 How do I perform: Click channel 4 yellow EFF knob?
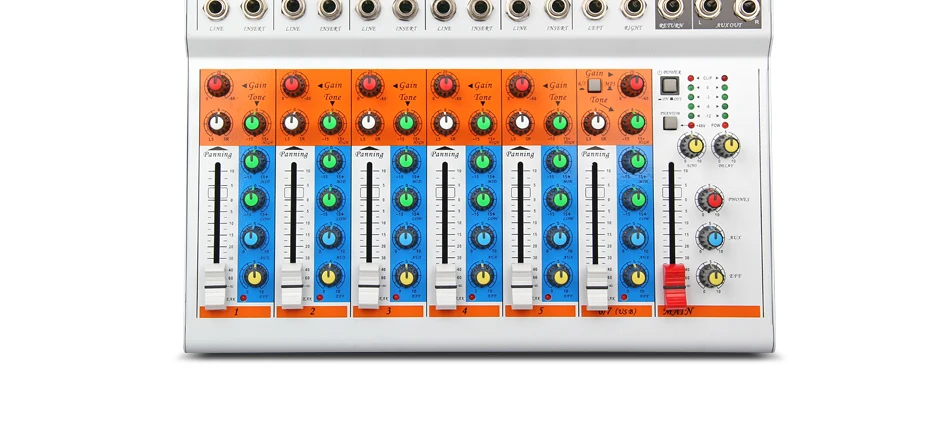(483, 277)
